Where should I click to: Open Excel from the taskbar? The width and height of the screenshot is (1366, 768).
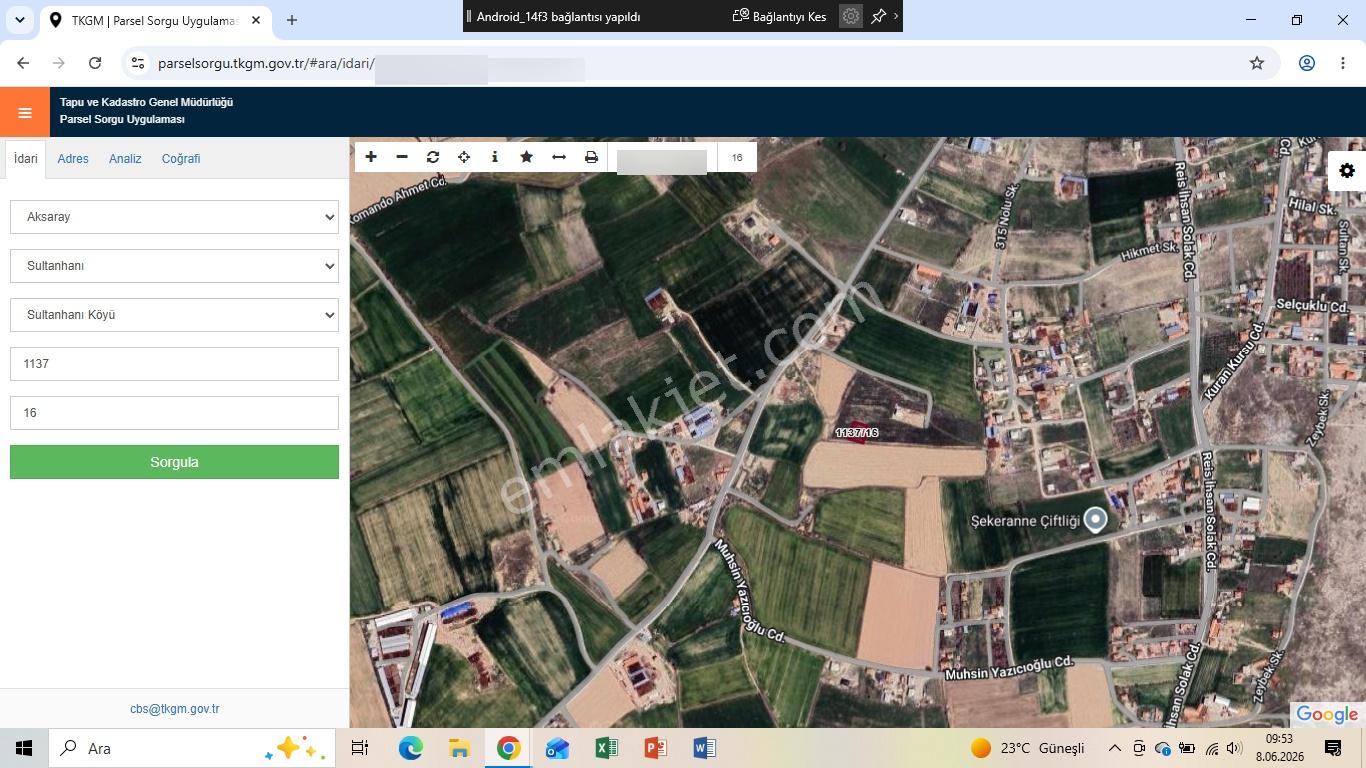[x=606, y=748]
